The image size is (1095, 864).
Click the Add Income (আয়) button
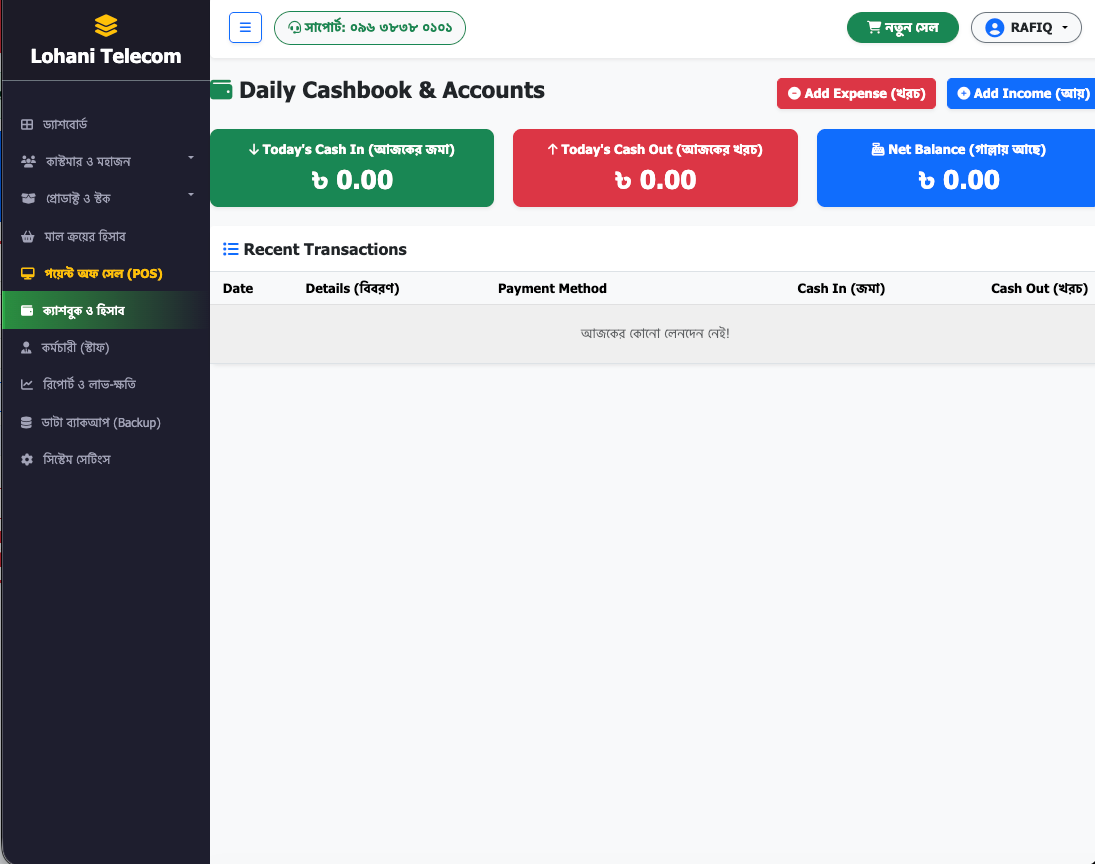1023,93
